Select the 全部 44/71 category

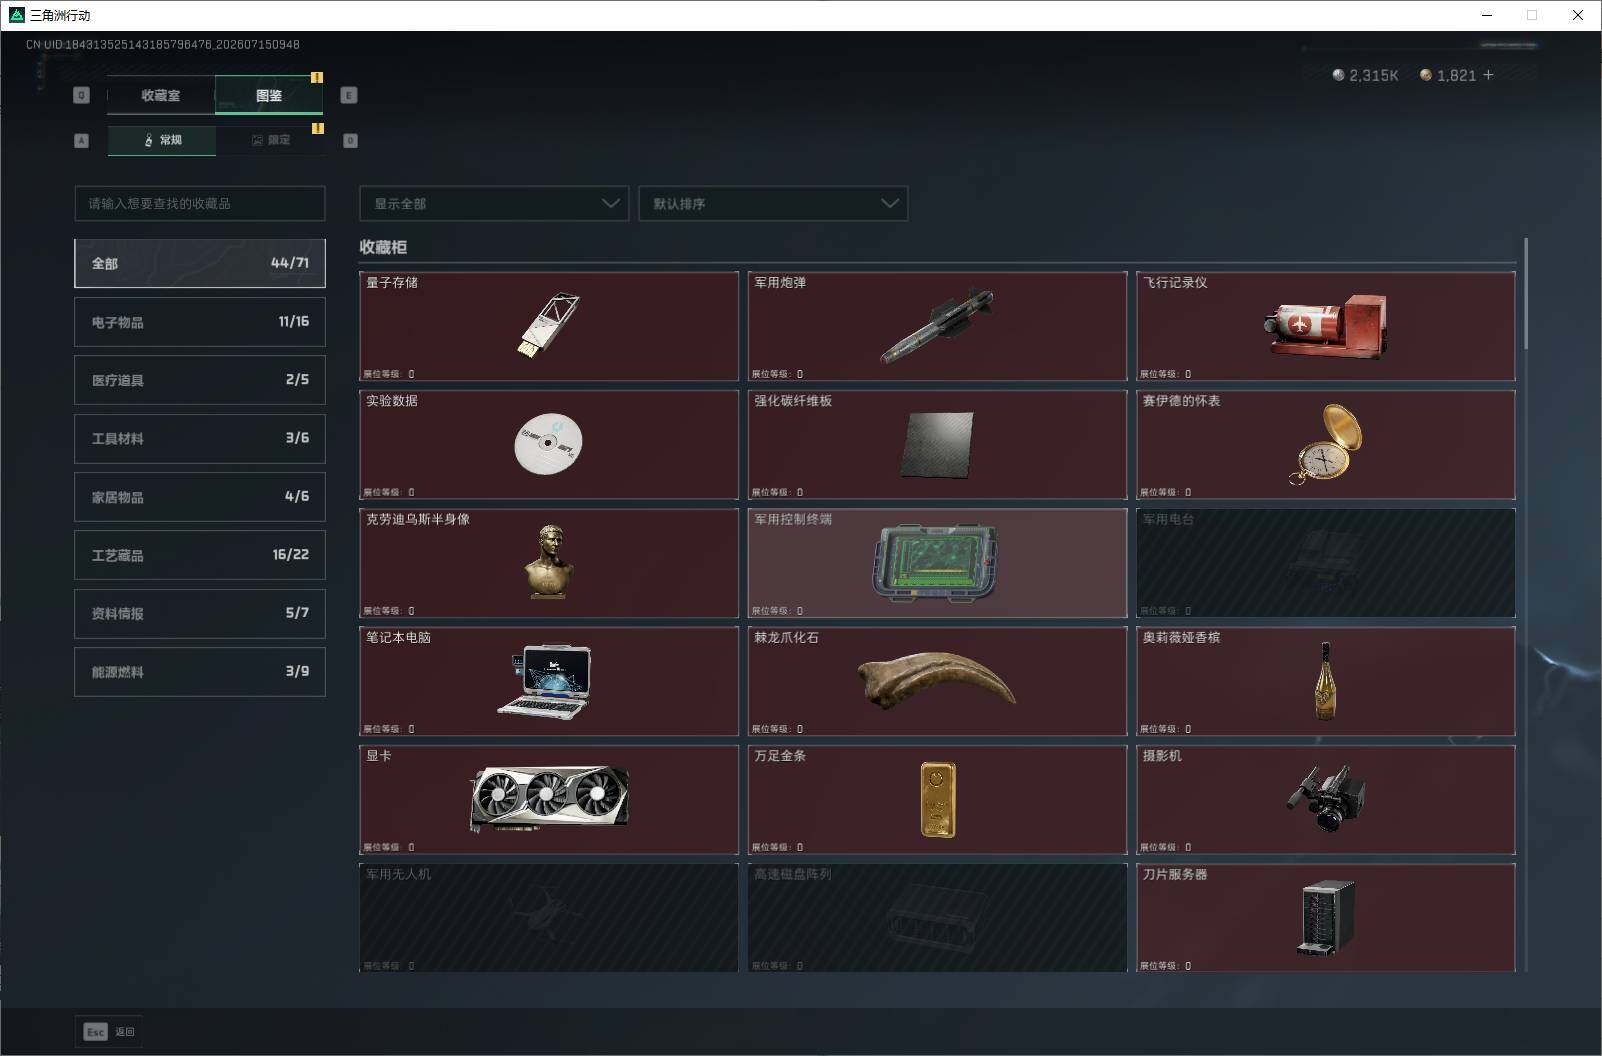(x=200, y=263)
